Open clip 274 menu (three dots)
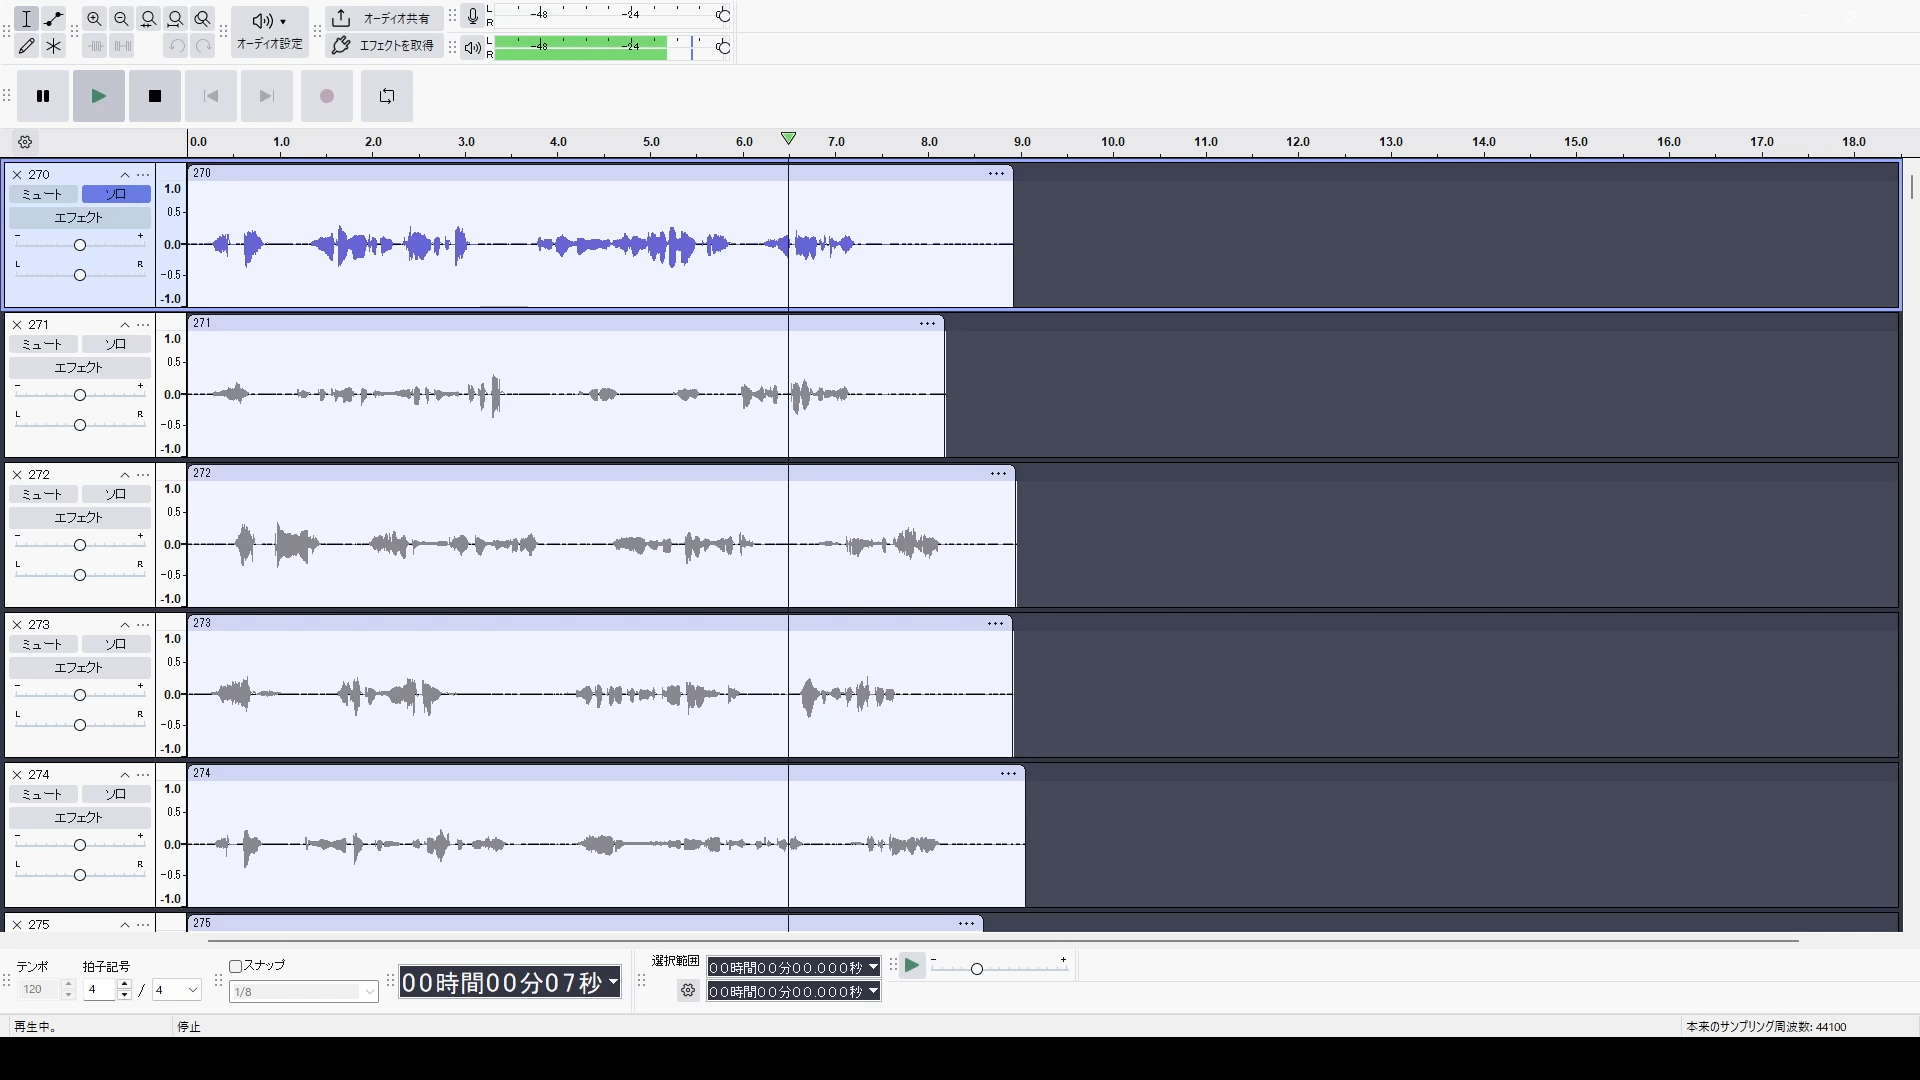Screen dimensions: 1920x1080 pyautogui.click(x=1008, y=773)
